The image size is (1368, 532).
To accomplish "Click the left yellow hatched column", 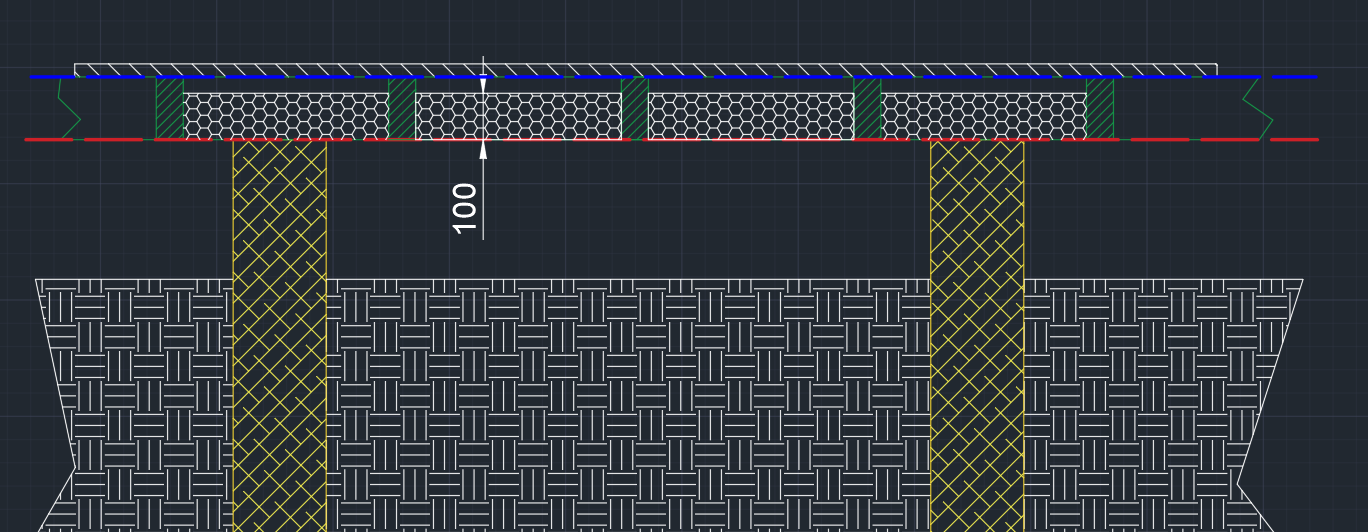I will 279,330.
